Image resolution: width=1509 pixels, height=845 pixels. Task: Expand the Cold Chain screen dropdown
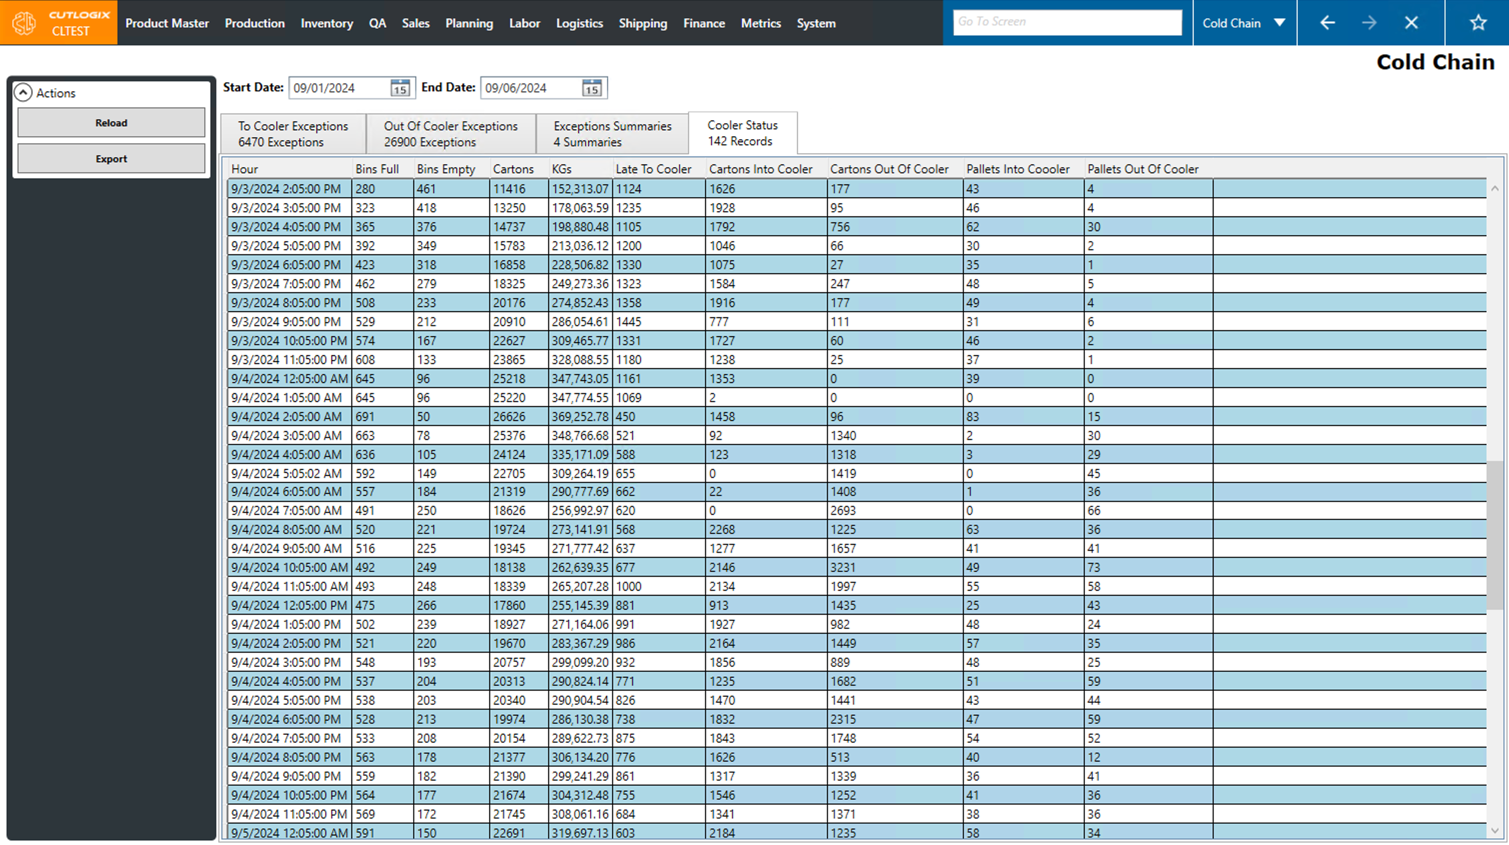[1279, 22]
